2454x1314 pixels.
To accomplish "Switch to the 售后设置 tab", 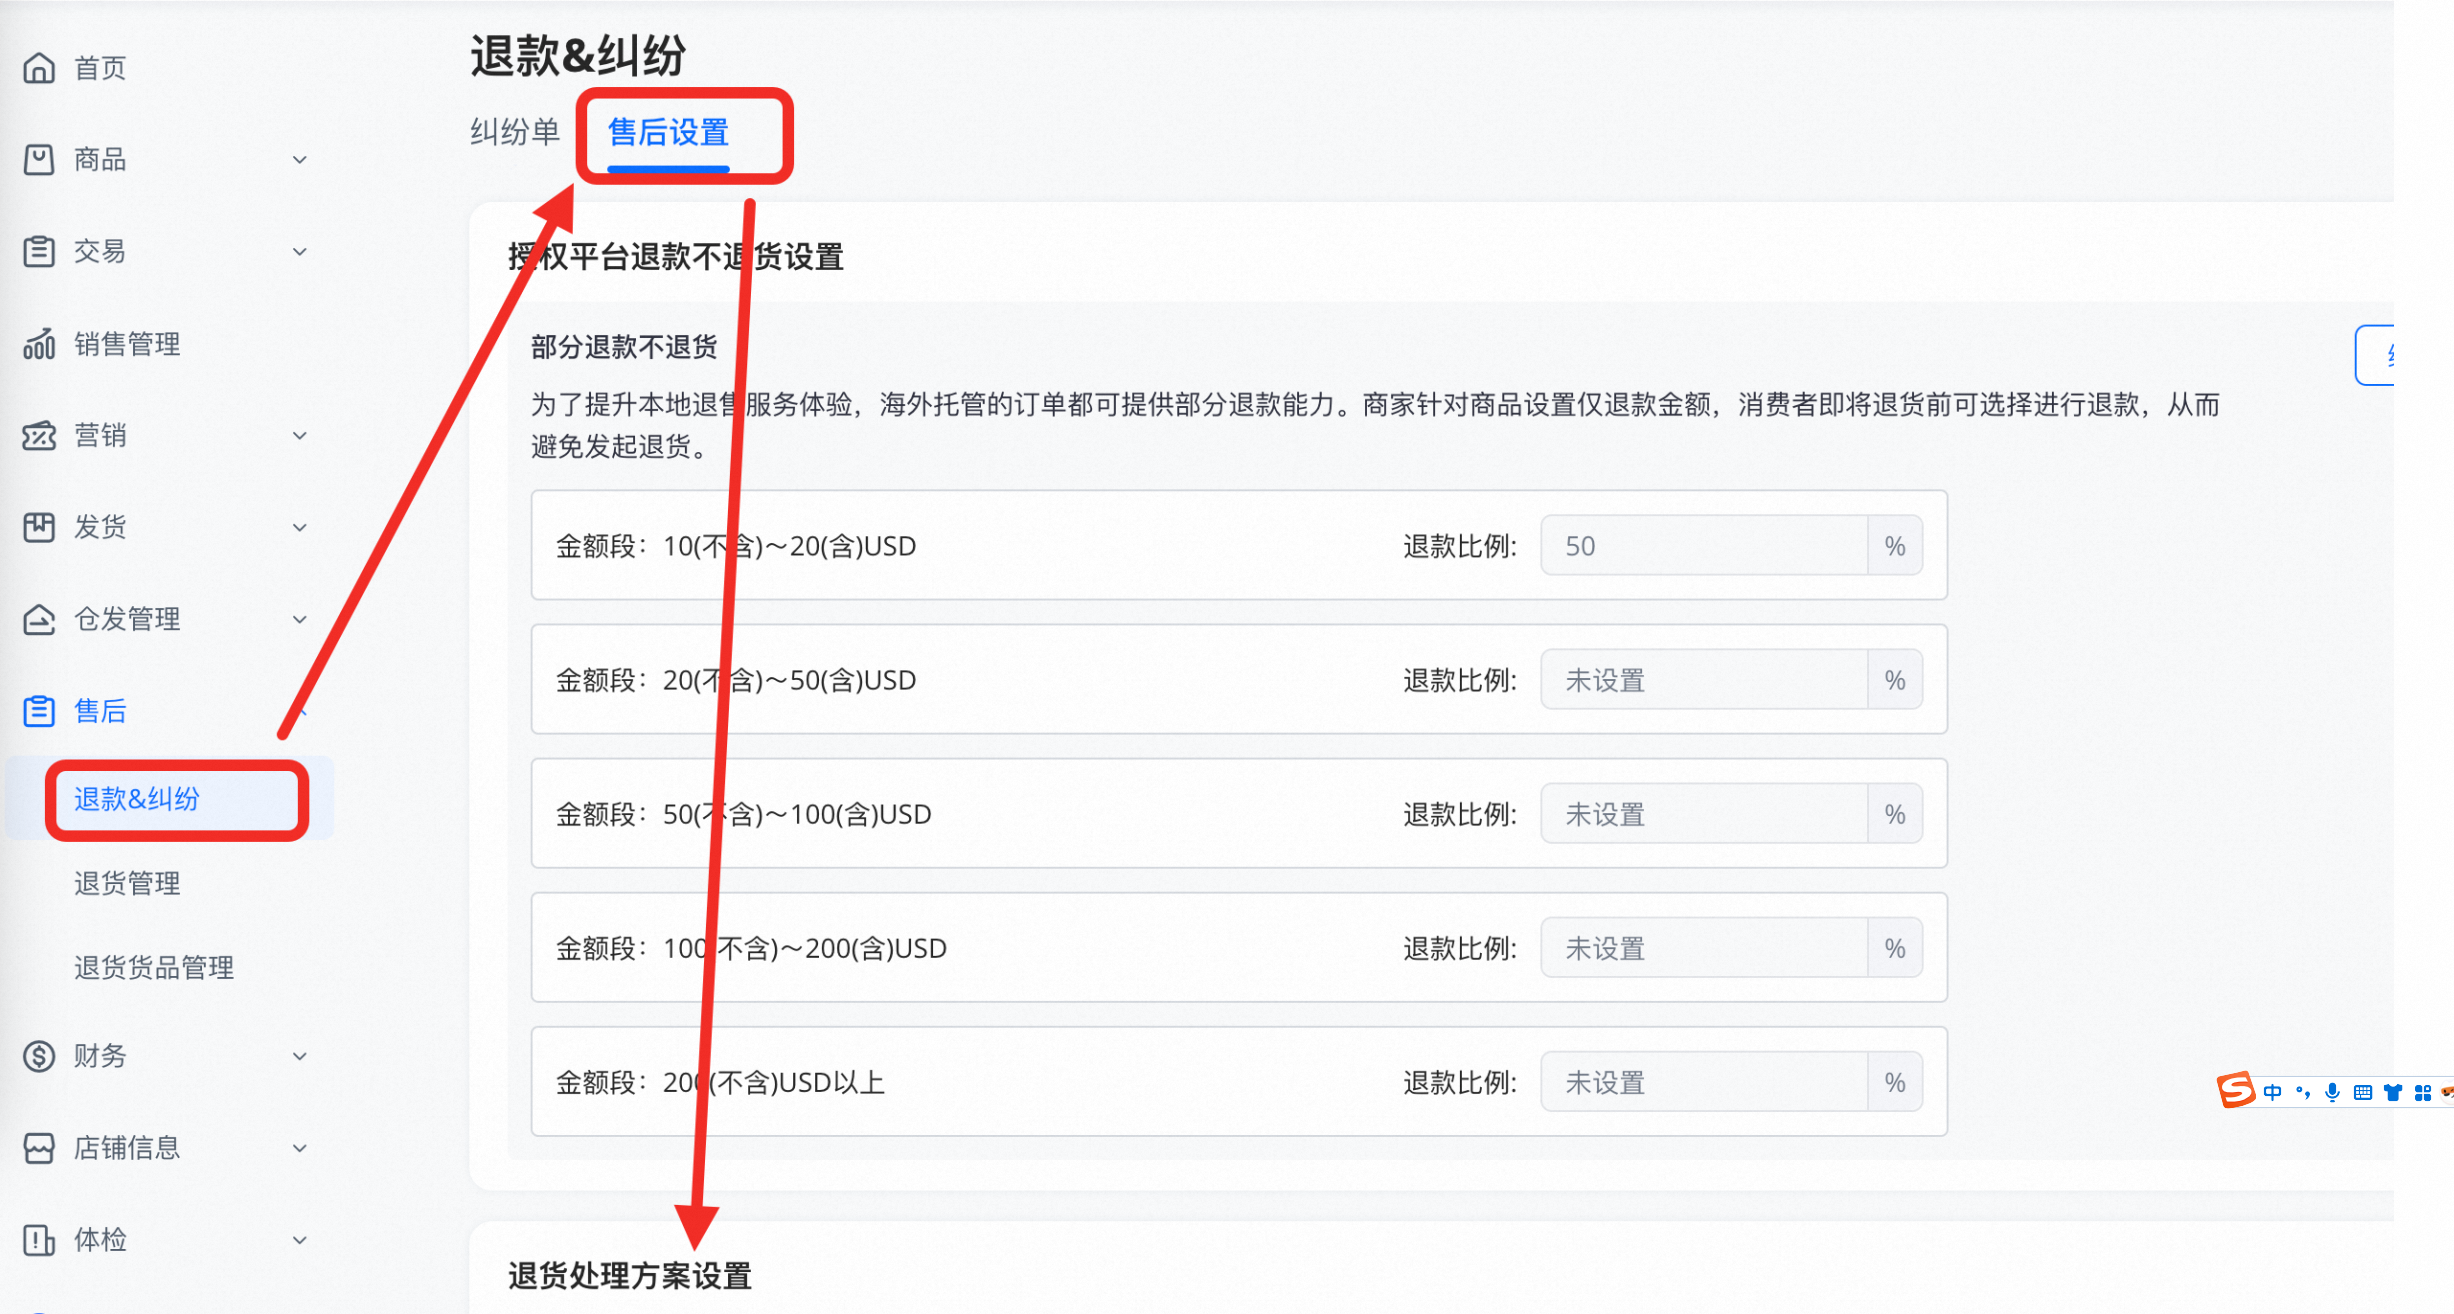I will tap(668, 131).
